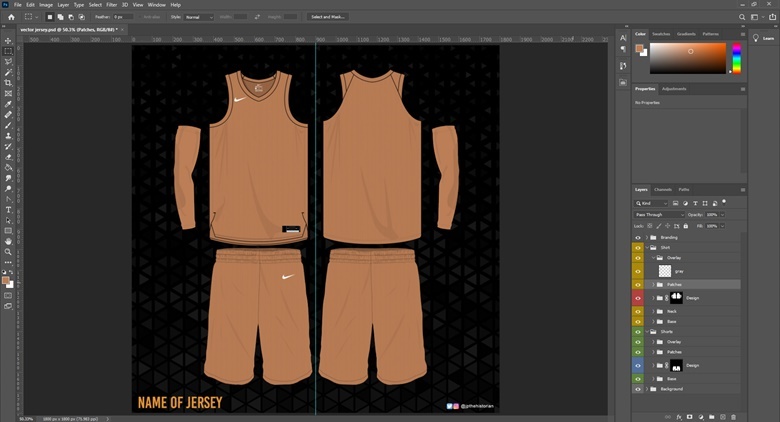This screenshot has width=780, height=422.
Task: Select the Healing Brush tool
Action: (x=8, y=114)
